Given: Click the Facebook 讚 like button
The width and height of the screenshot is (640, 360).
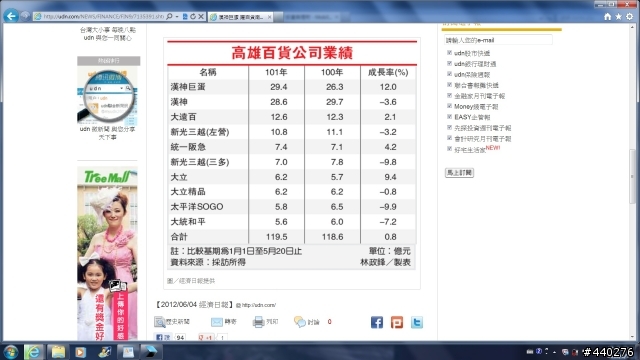Looking at the screenshot, I should (x=163, y=337).
